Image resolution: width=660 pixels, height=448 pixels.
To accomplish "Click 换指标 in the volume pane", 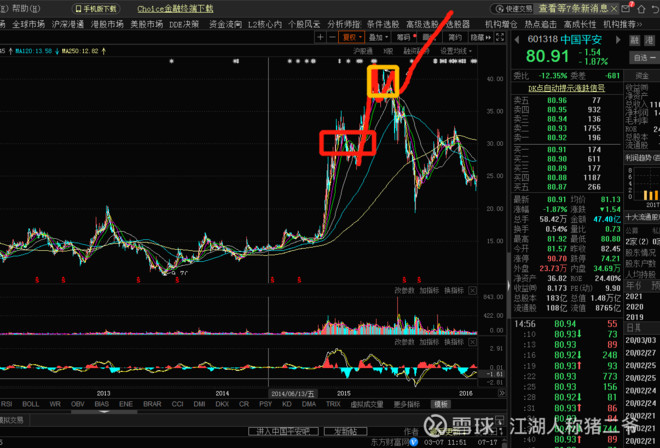I will (454, 290).
